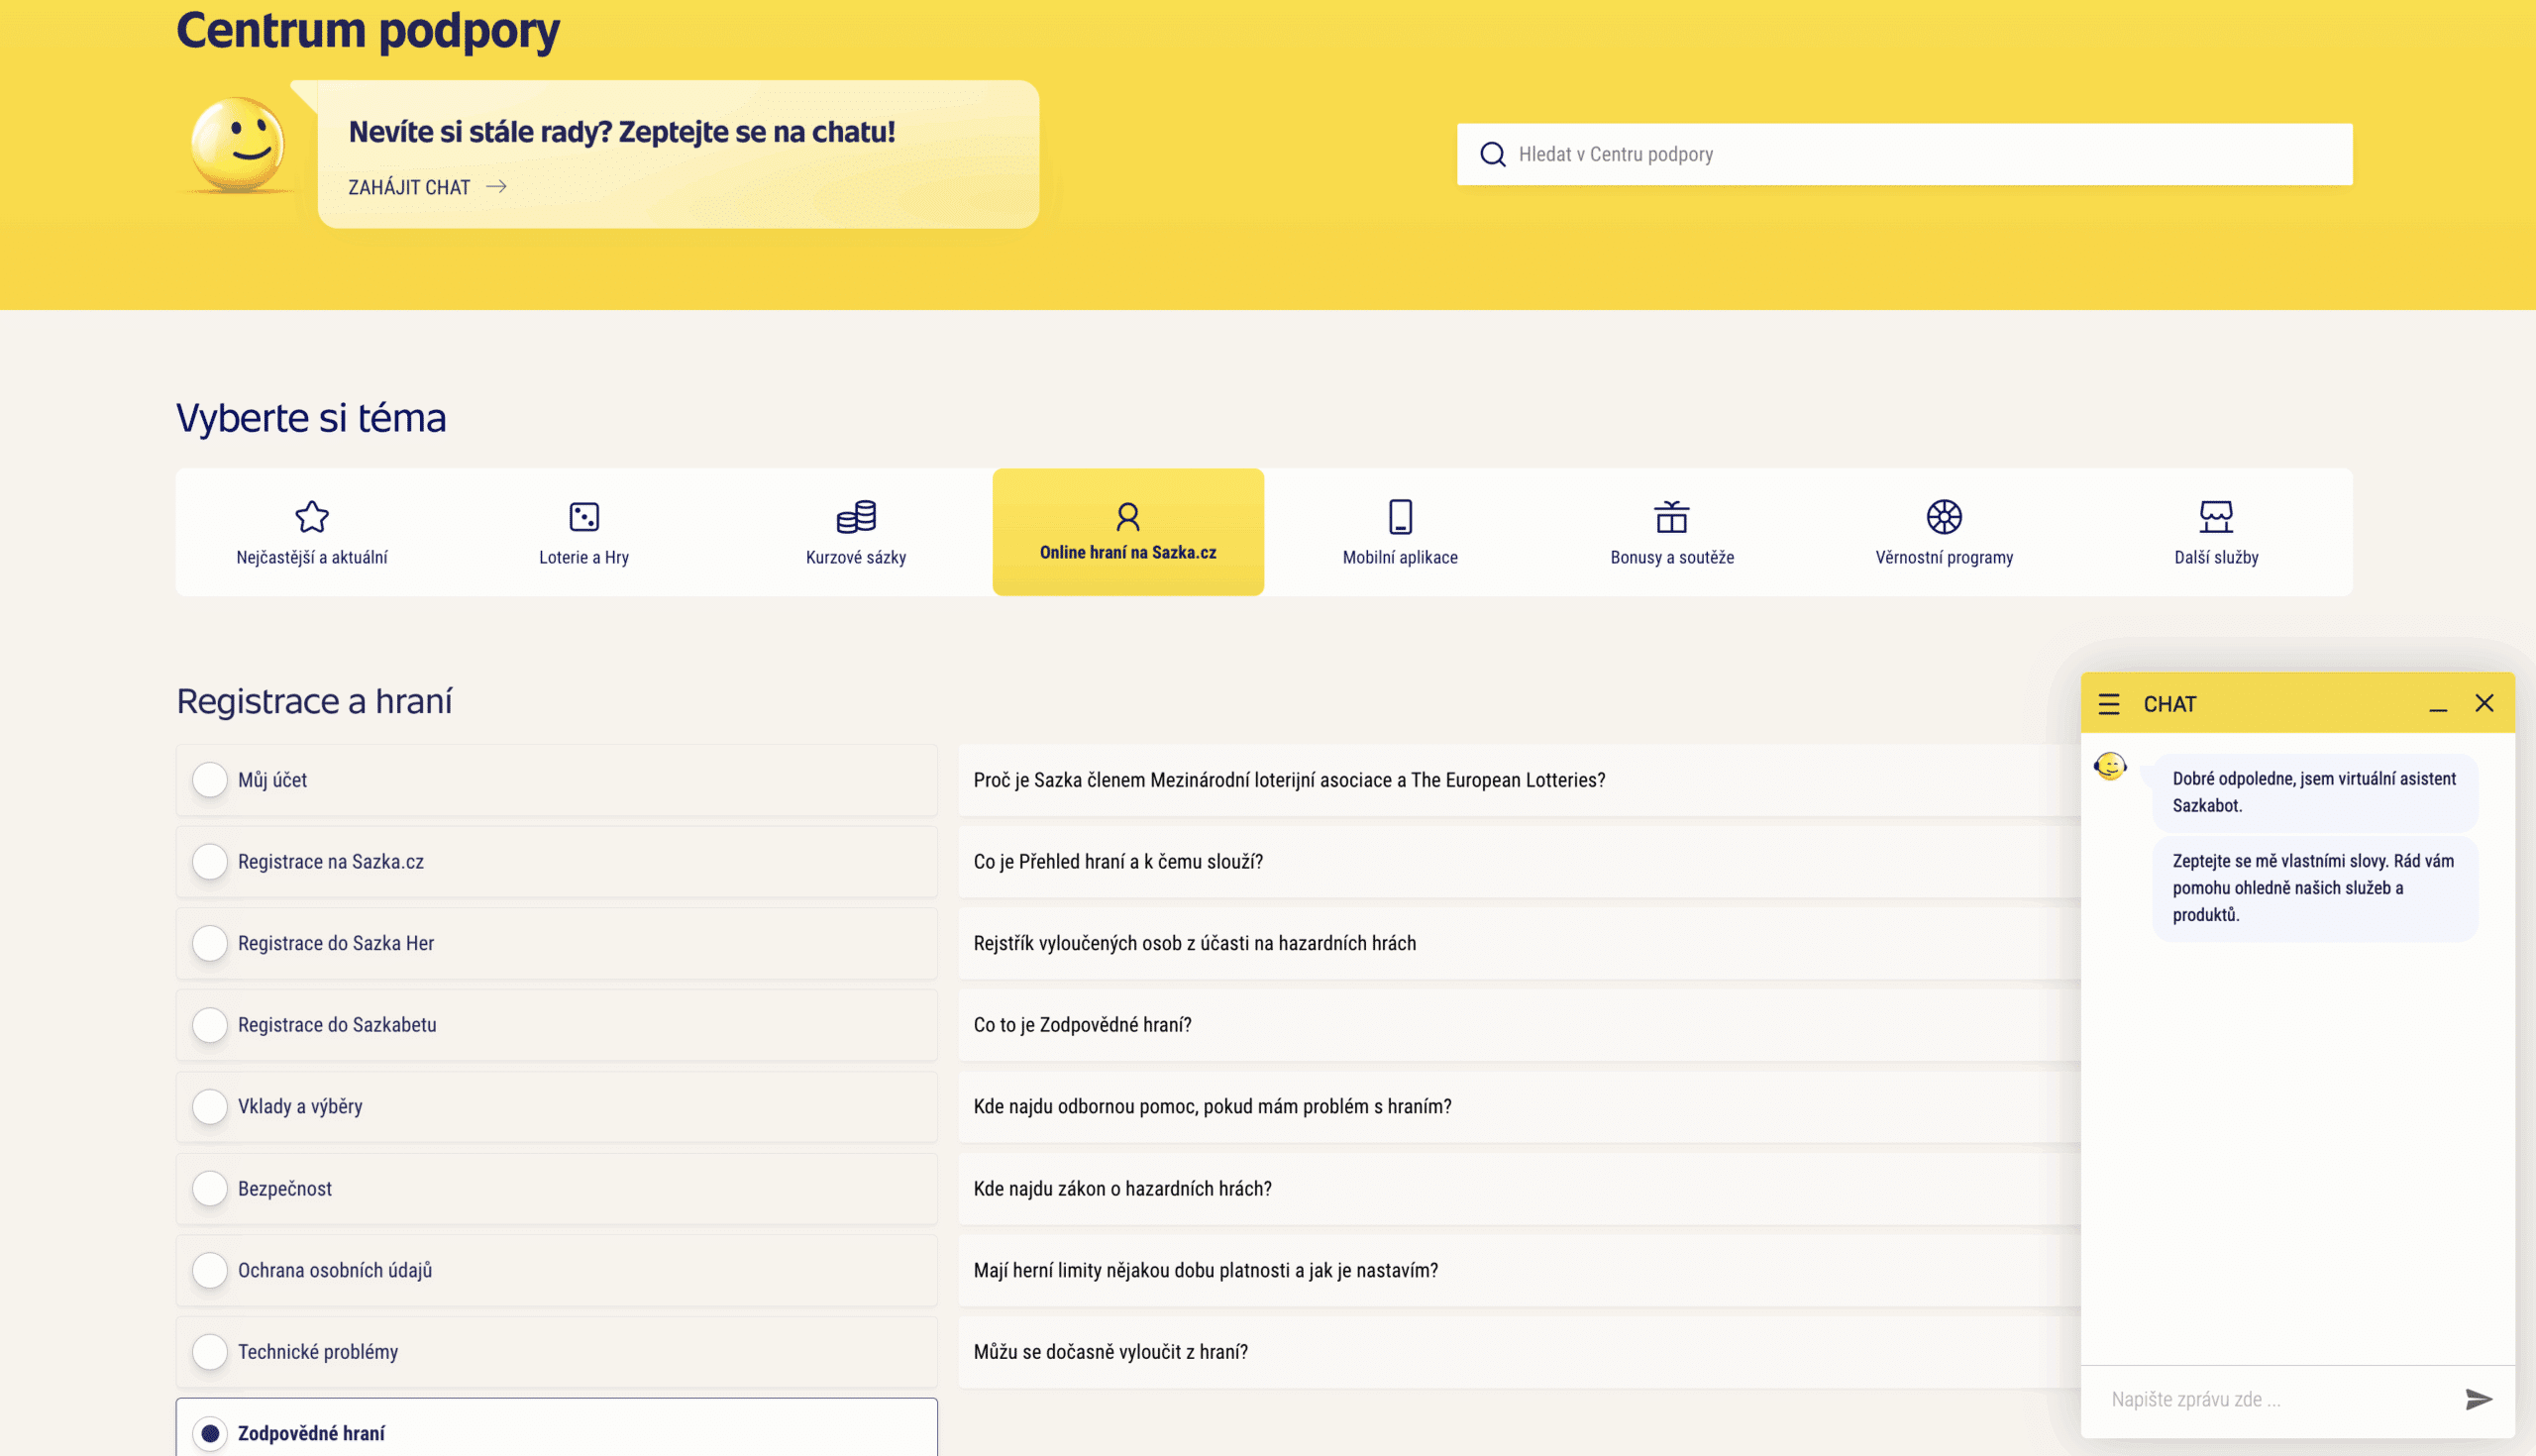Open the Bonusy a soutěže gift icon

point(1672,516)
